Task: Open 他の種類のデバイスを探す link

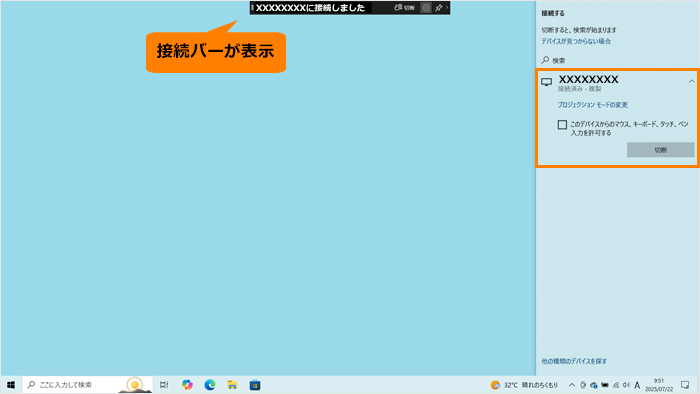Action: pyautogui.click(x=574, y=361)
